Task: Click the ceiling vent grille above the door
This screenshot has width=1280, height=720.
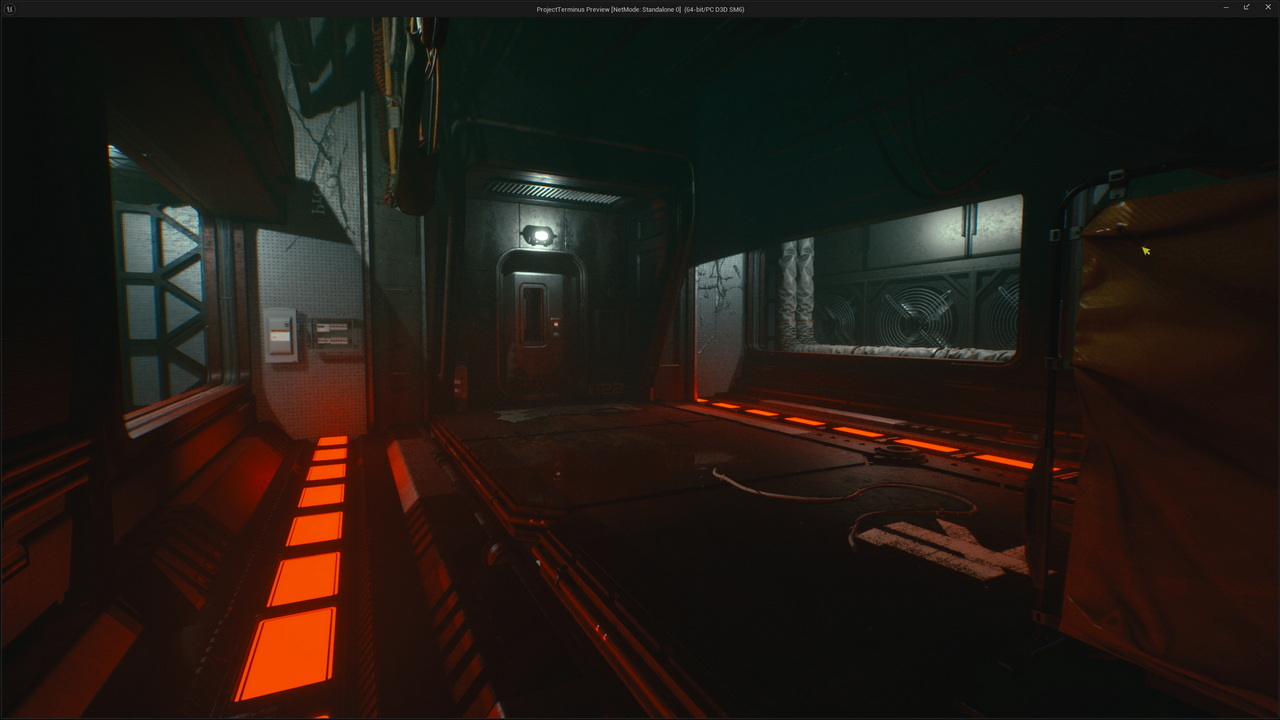Action: click(552, 191)
